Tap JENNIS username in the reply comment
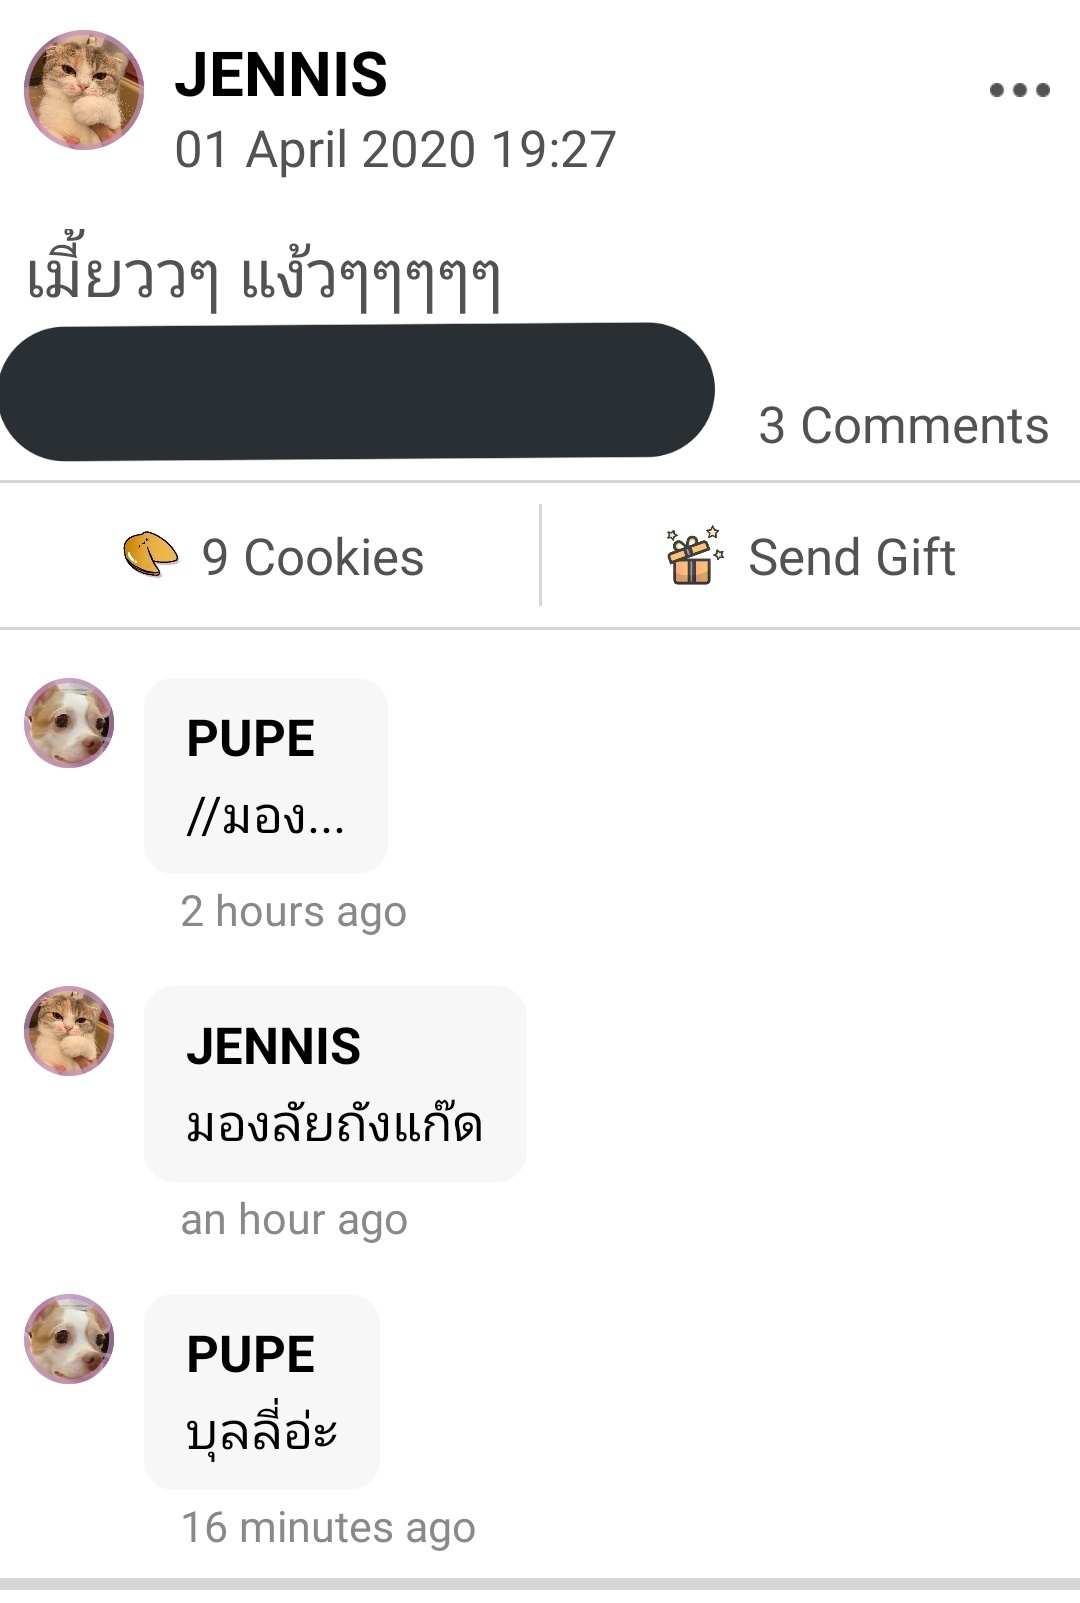 [x=273, y=1047]
